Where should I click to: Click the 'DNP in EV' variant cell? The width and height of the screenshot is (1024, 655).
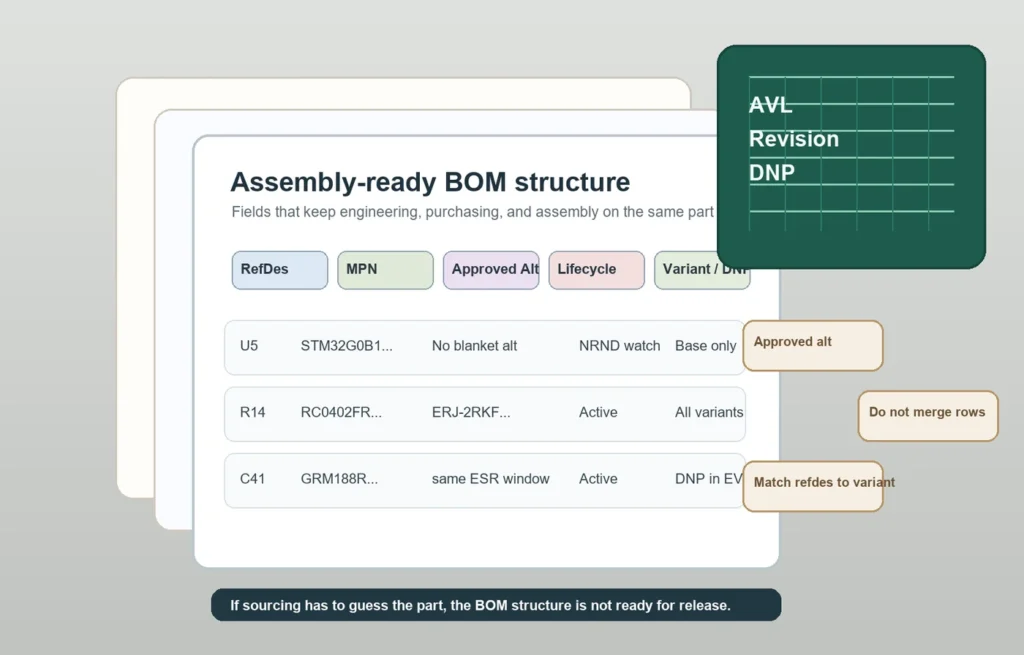click(709, 479)
